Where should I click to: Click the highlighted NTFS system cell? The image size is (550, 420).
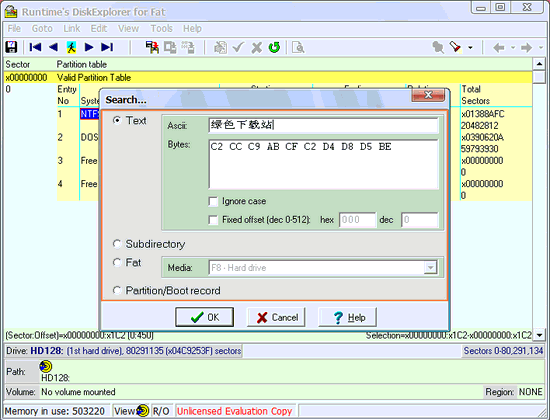coord(90,114)
